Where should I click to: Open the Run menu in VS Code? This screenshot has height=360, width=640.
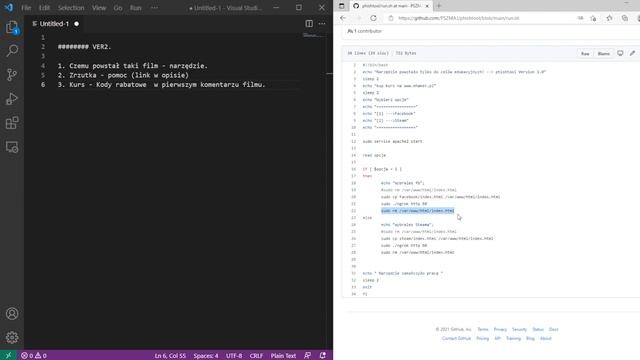136,8
